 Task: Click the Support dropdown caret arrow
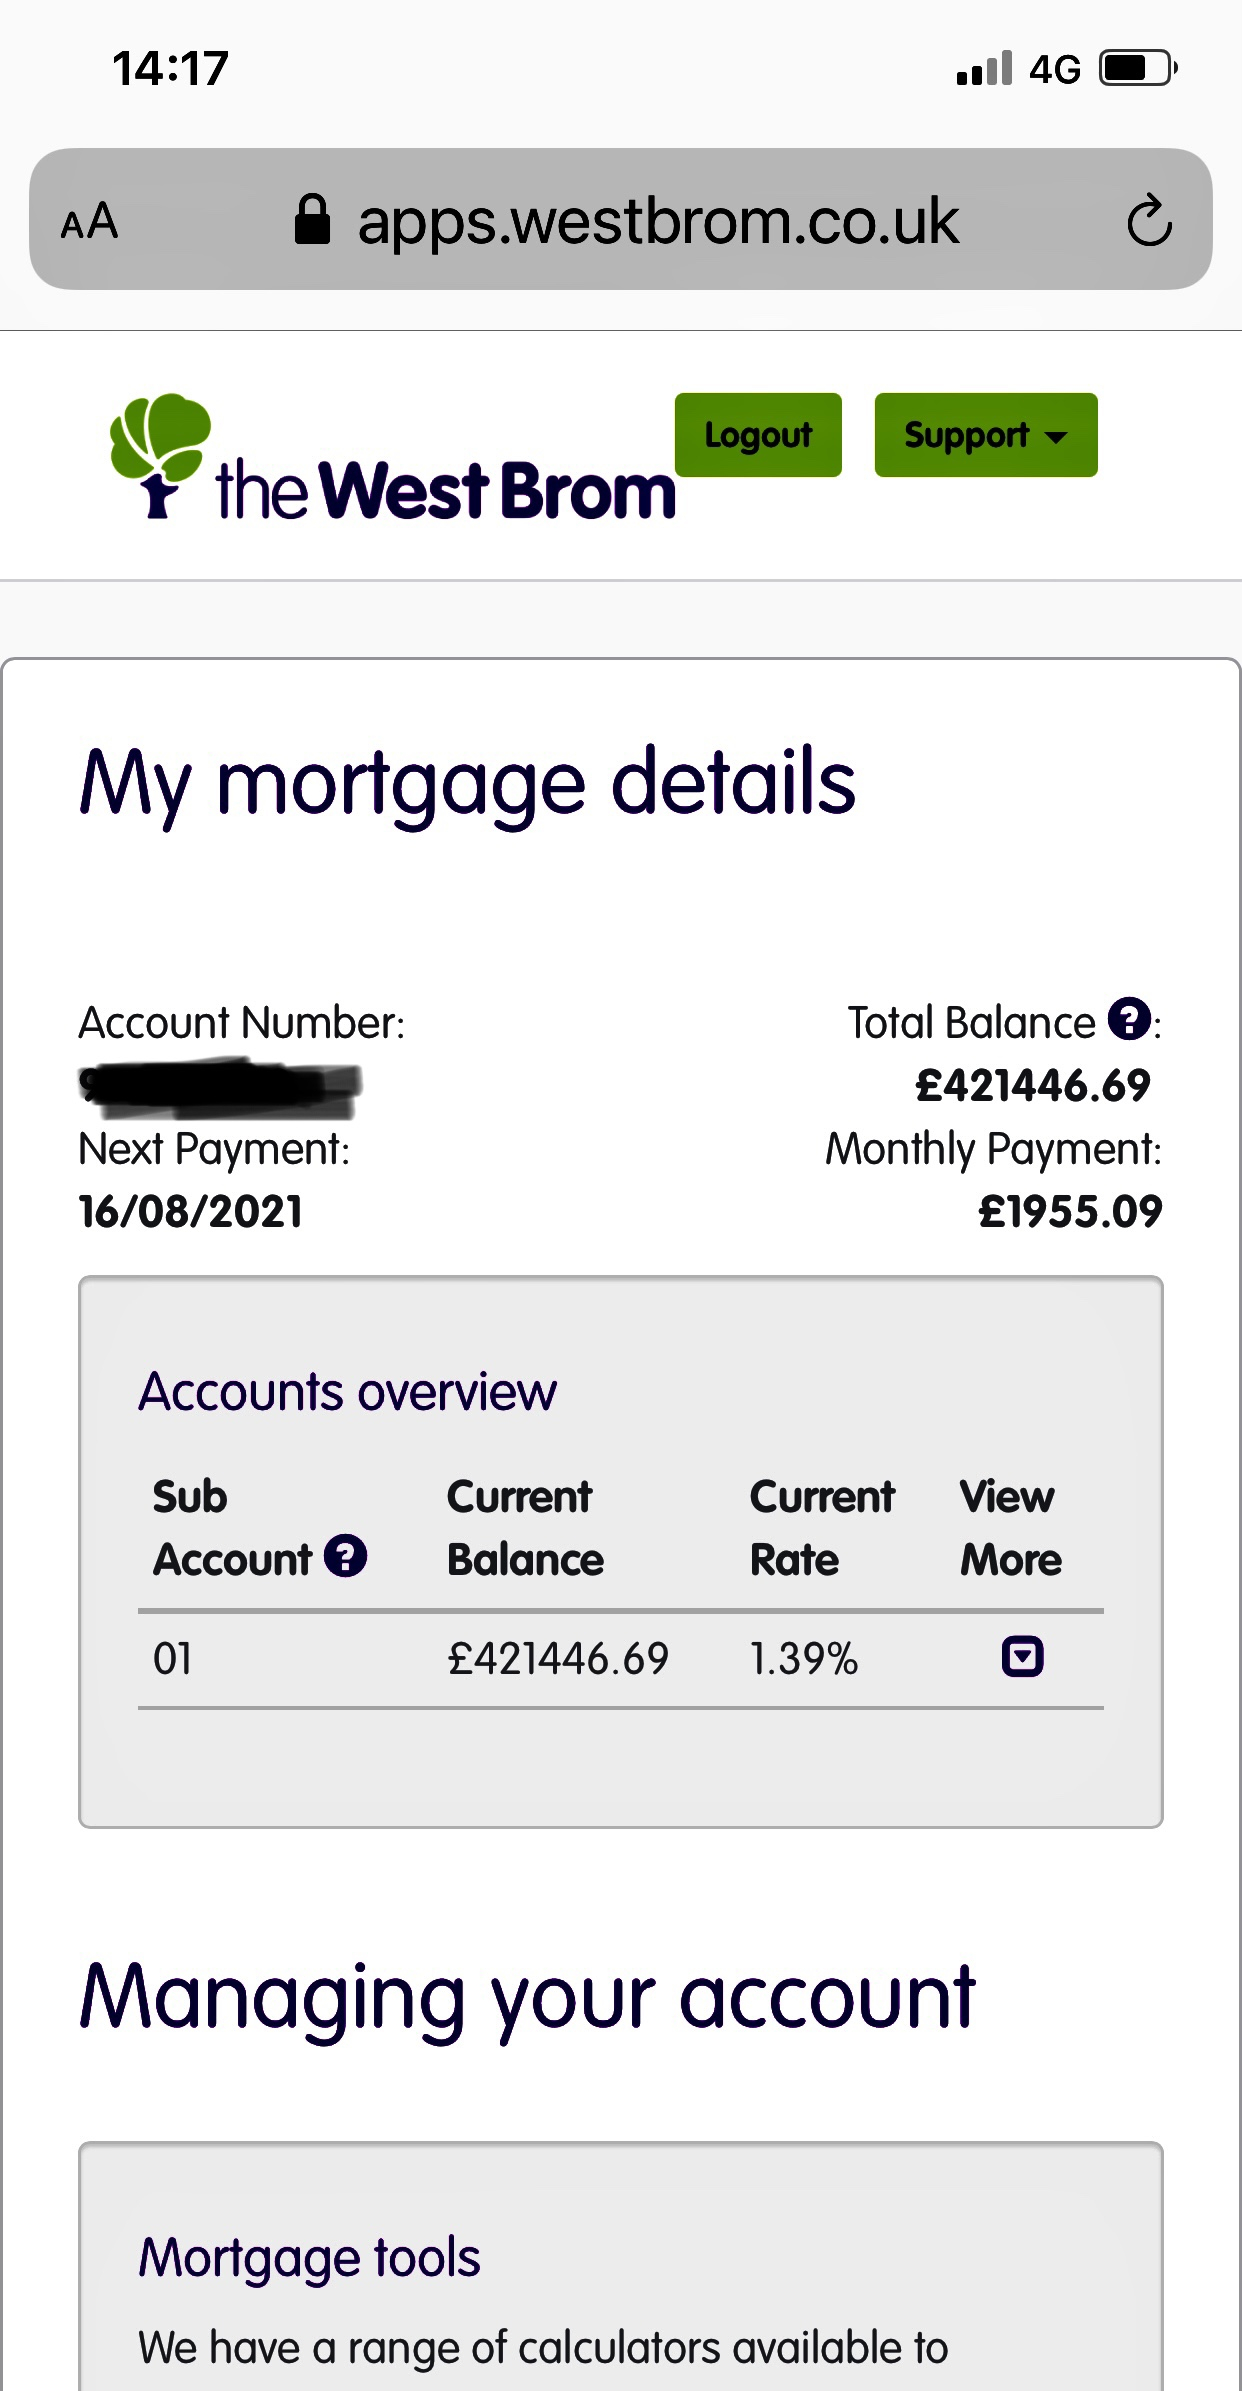point(1056,437)
